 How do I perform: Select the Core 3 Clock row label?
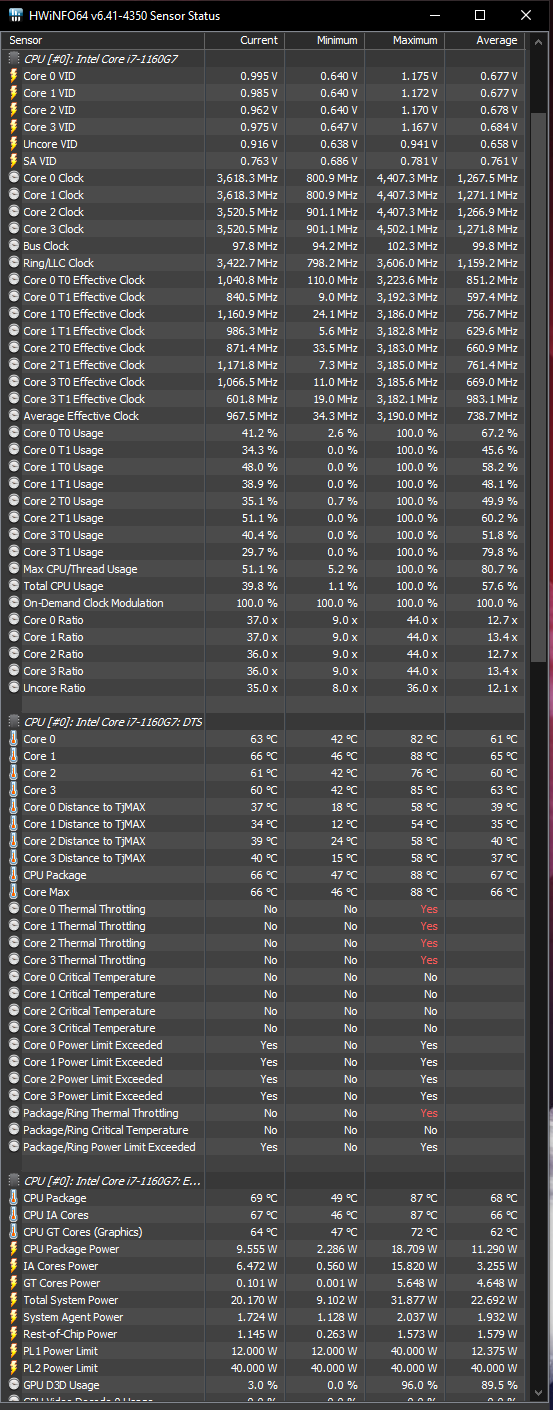(x=54, y=229)
